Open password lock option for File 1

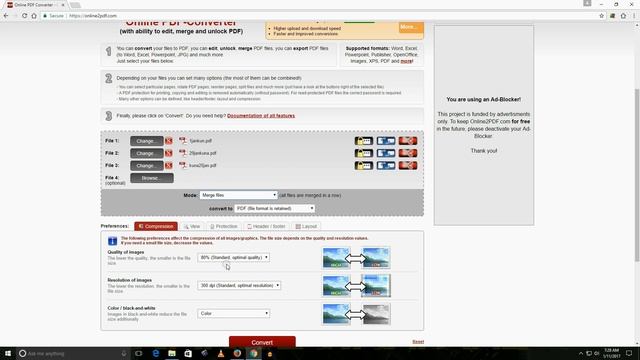(364, 141)
